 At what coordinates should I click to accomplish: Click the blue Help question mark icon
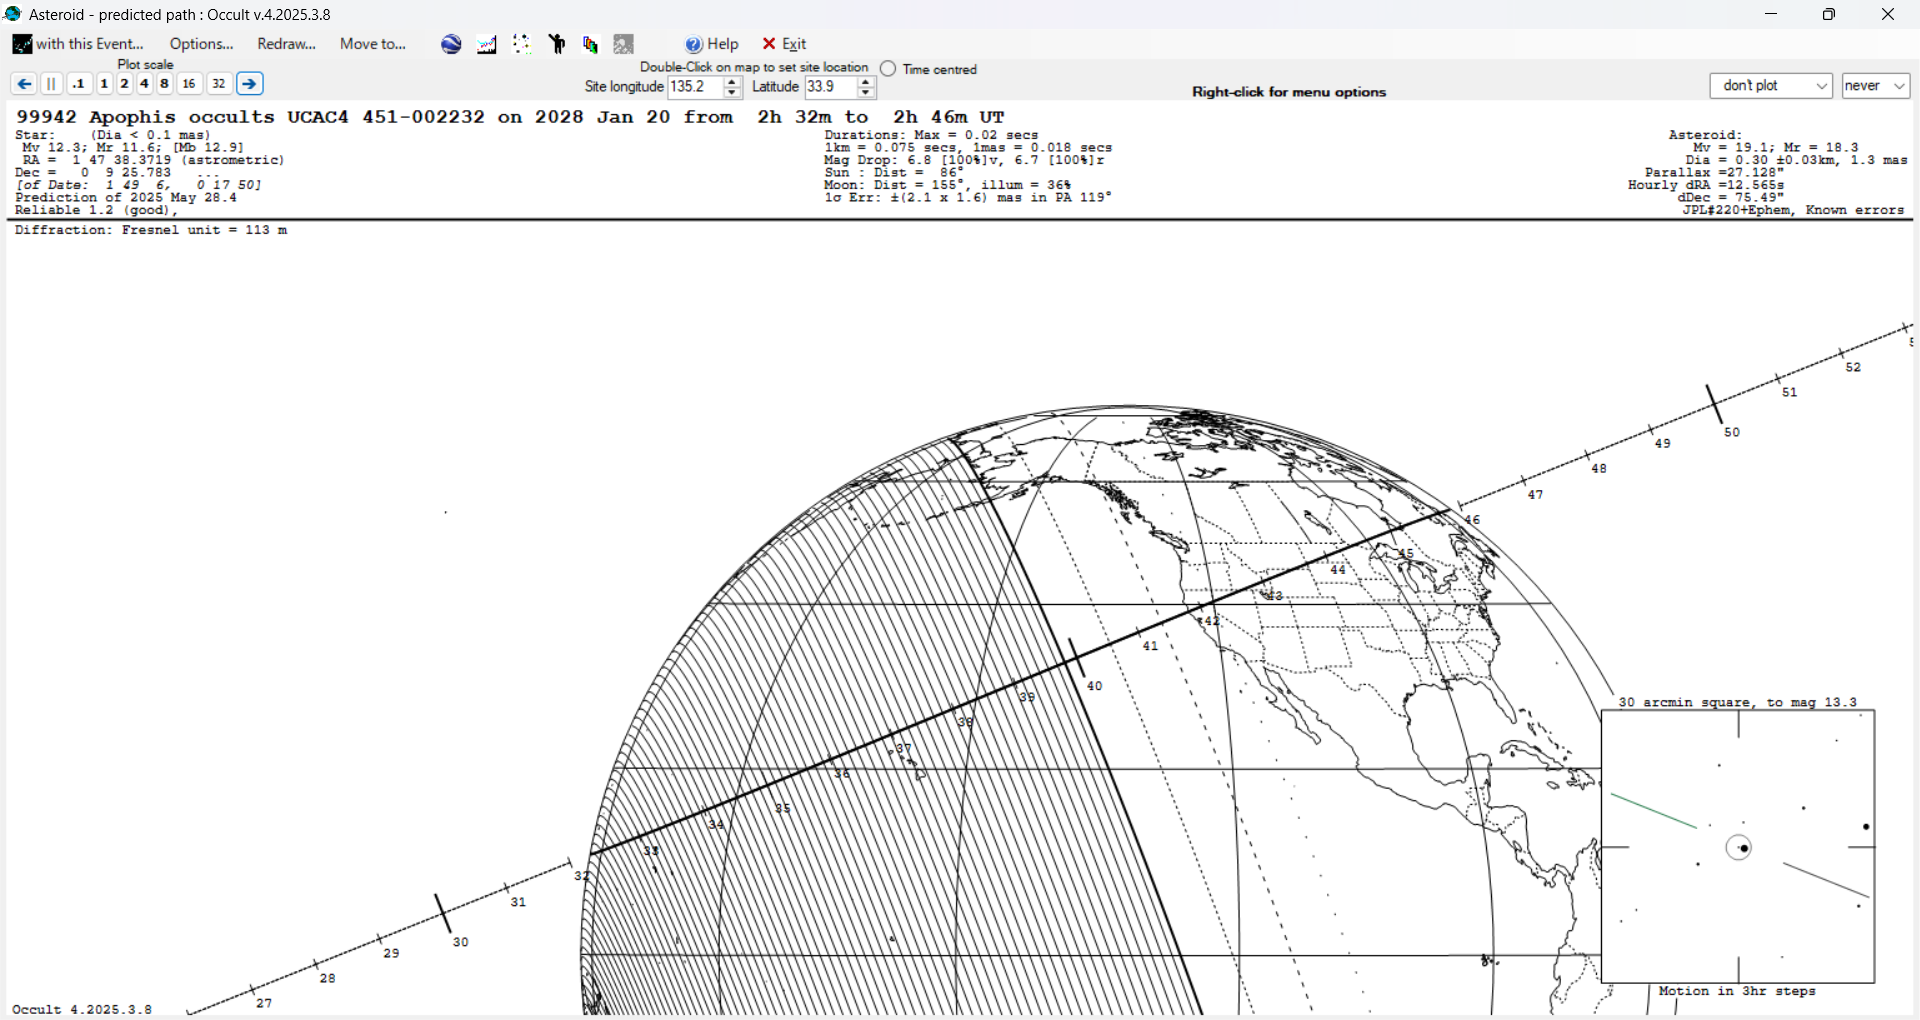click(x=694, y=44)
